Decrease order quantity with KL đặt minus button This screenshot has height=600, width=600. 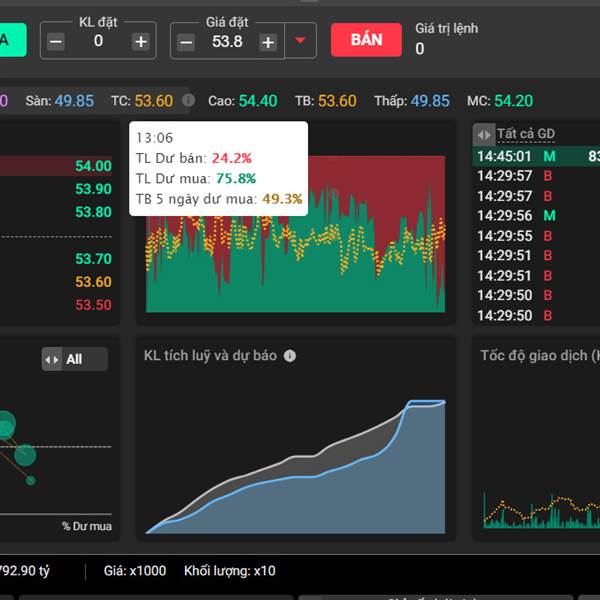coord(56,41)
